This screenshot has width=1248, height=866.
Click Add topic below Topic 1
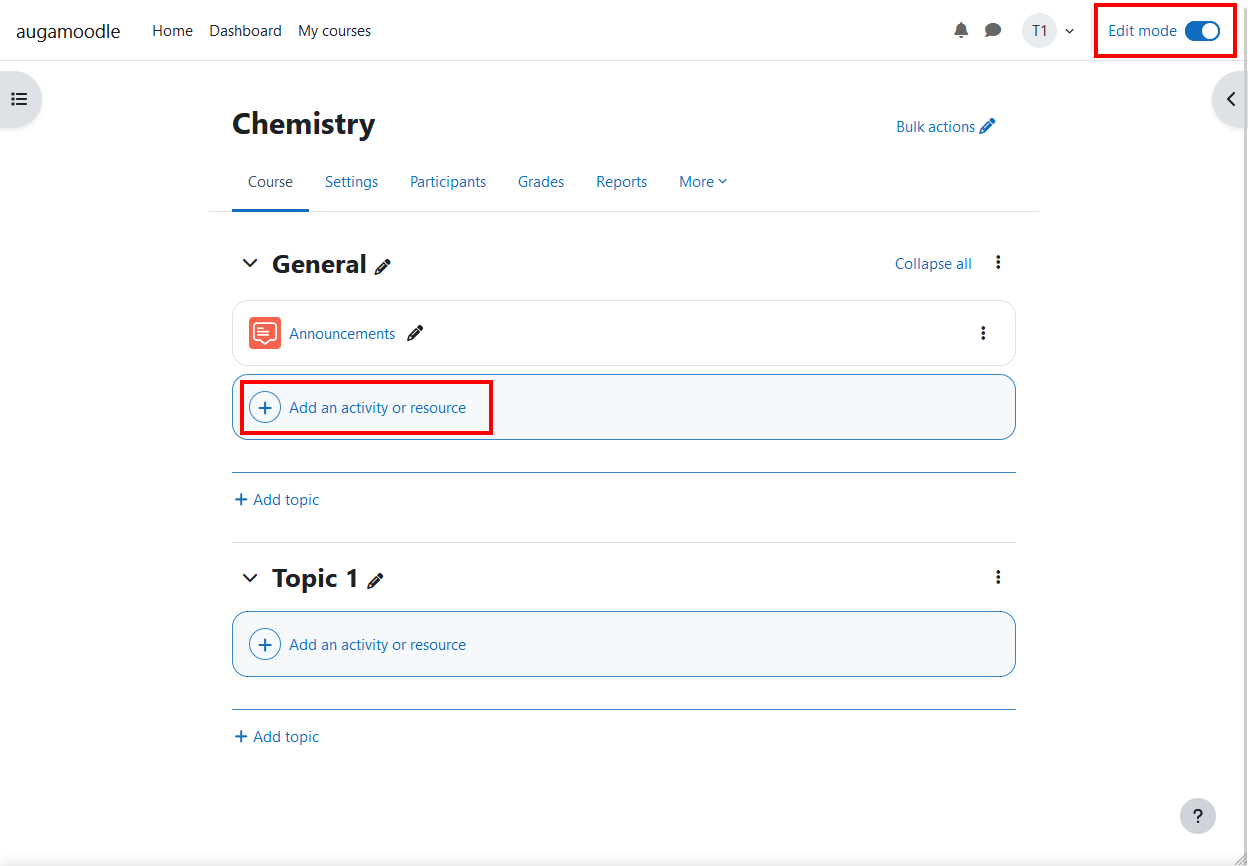point(276,736)
